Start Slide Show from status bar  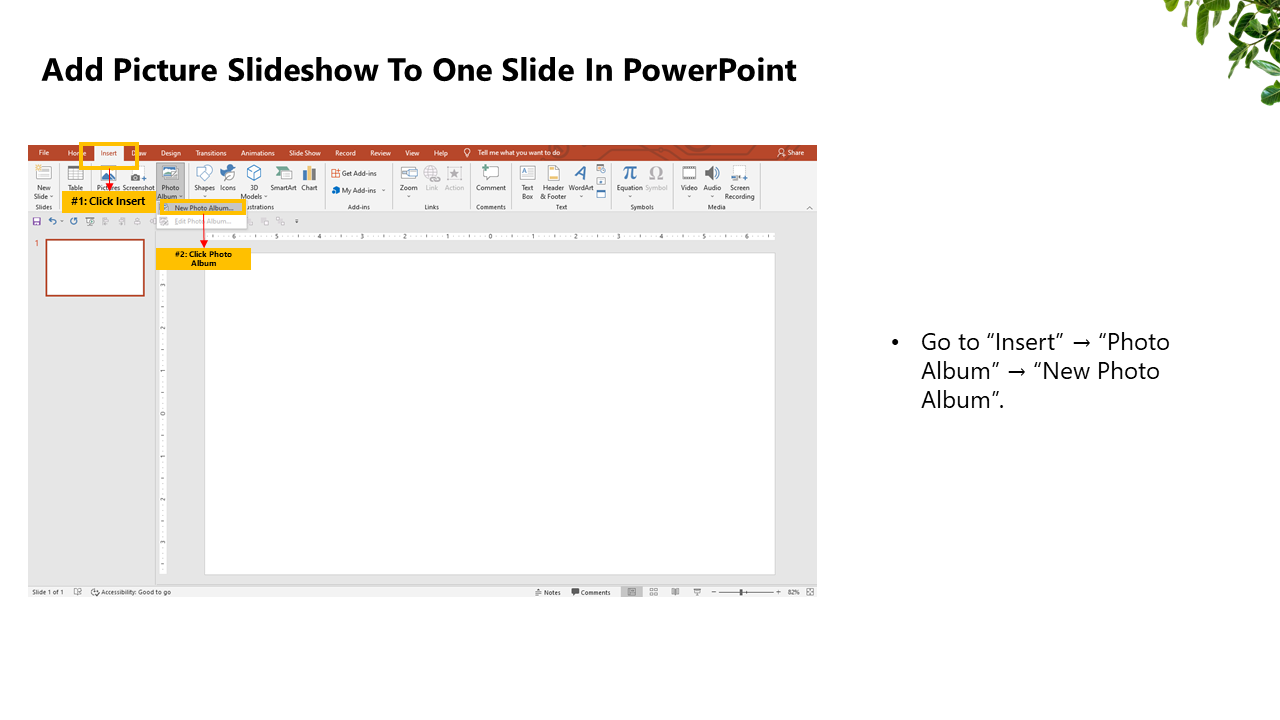click(x=697, y=592)
